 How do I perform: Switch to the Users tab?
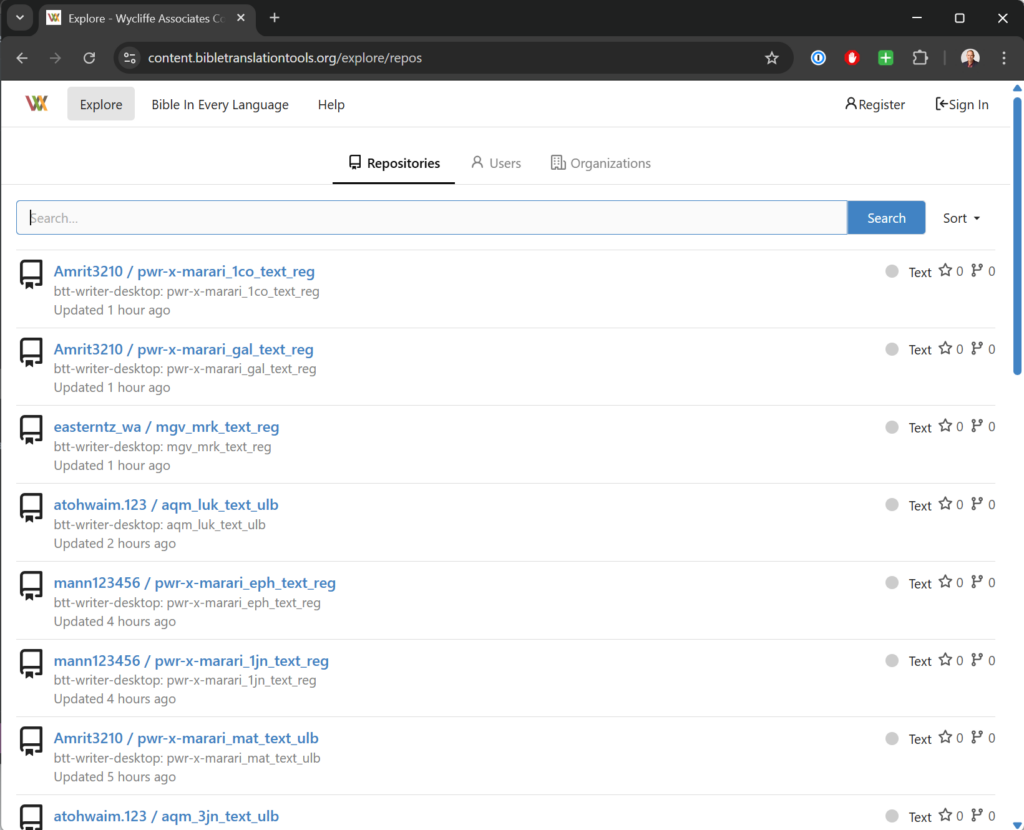click(496, 163)
